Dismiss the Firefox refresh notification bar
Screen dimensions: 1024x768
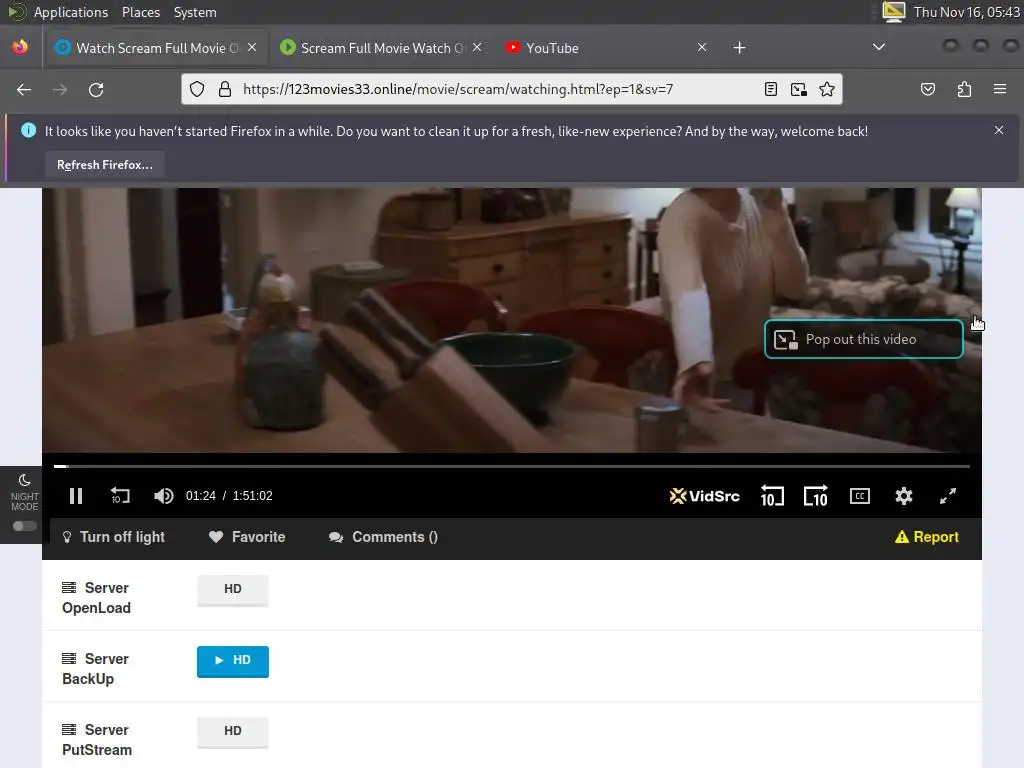[999, 131]
